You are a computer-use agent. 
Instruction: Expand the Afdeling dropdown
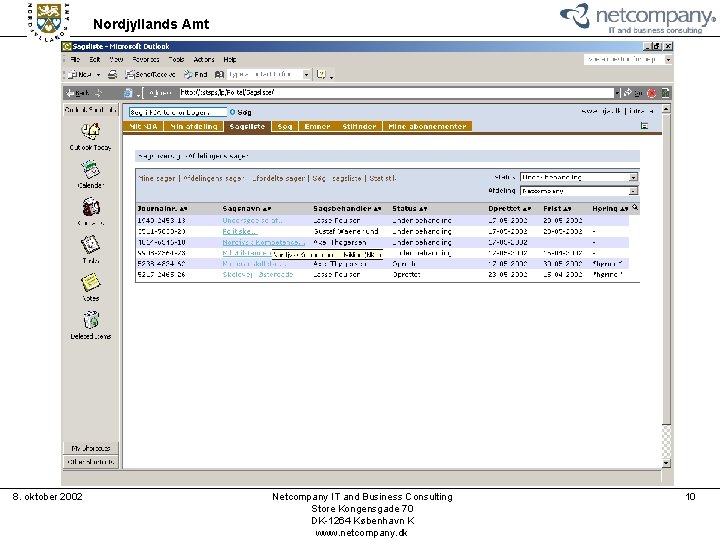tap(633, 191)
